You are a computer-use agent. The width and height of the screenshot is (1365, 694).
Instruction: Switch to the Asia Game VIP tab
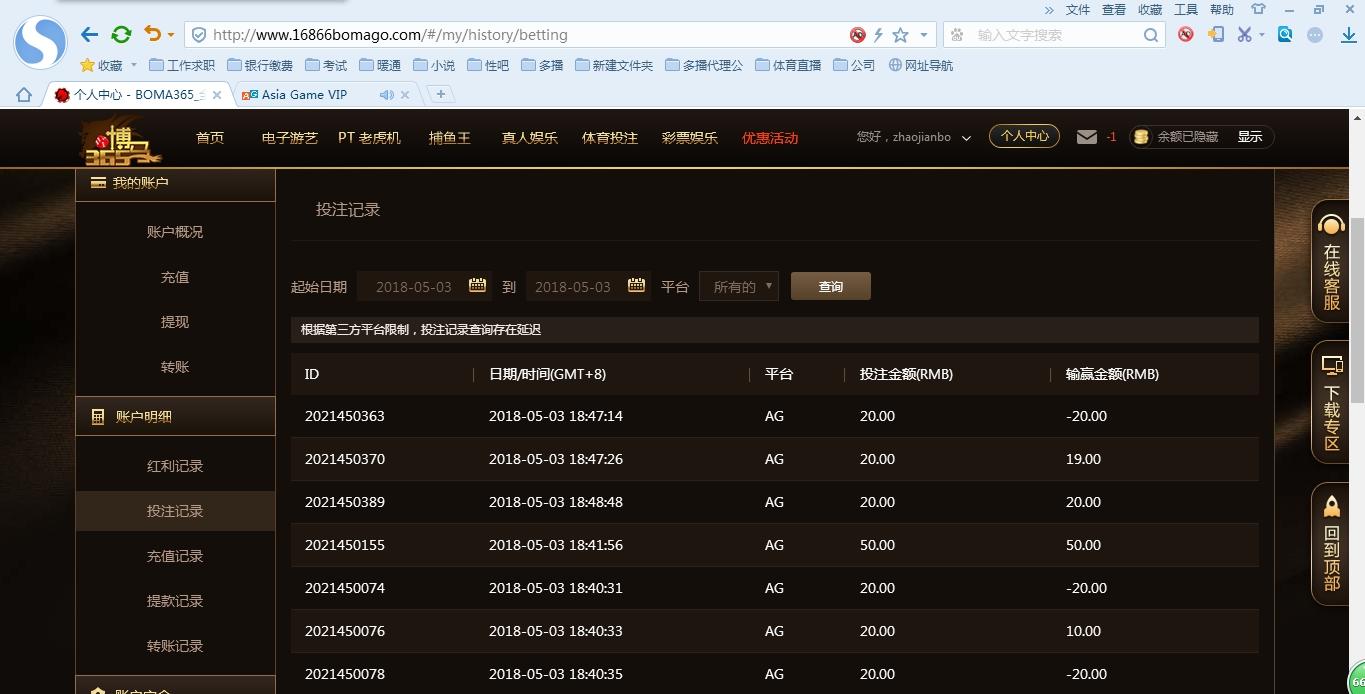coord(304,94)
